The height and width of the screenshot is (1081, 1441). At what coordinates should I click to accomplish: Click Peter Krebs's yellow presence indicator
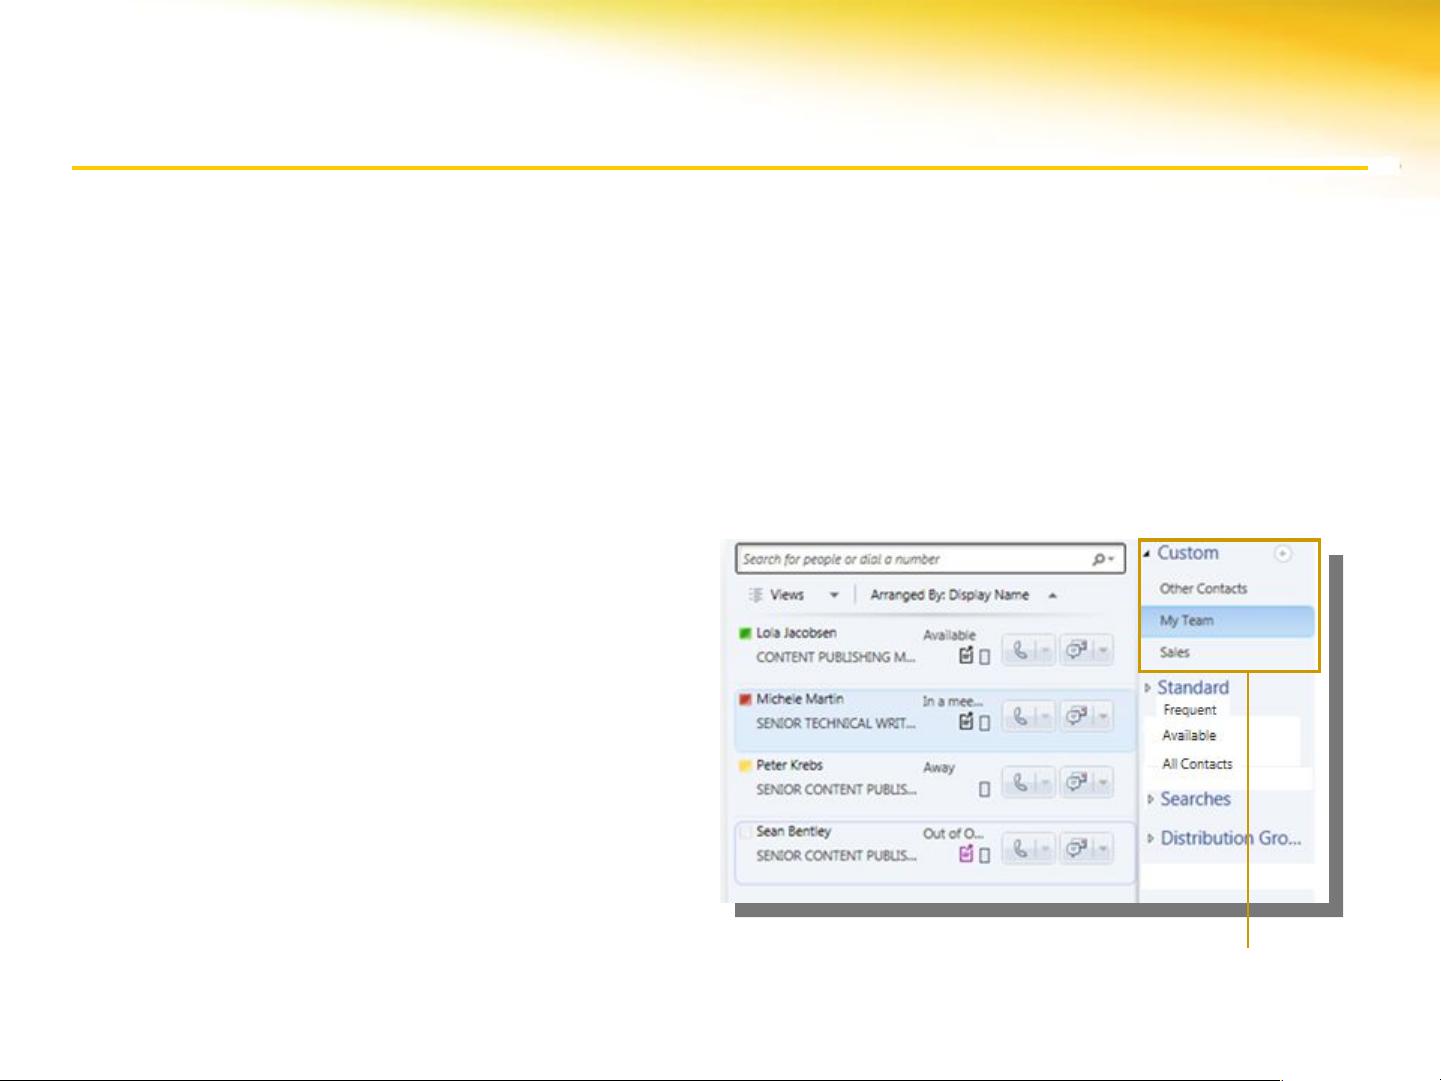click(745, 765)
